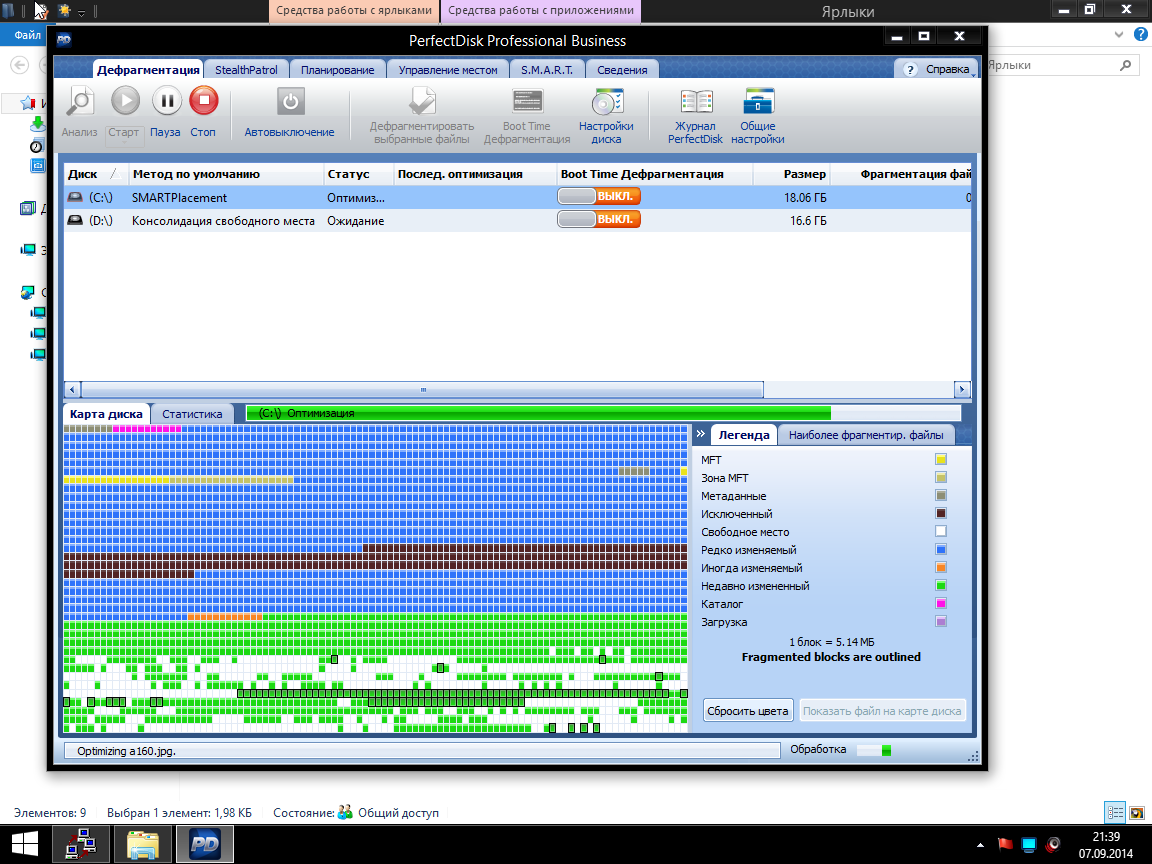Click Загрузка purple color swatch
Screen dimensions: 1152x864
point(940,622)
